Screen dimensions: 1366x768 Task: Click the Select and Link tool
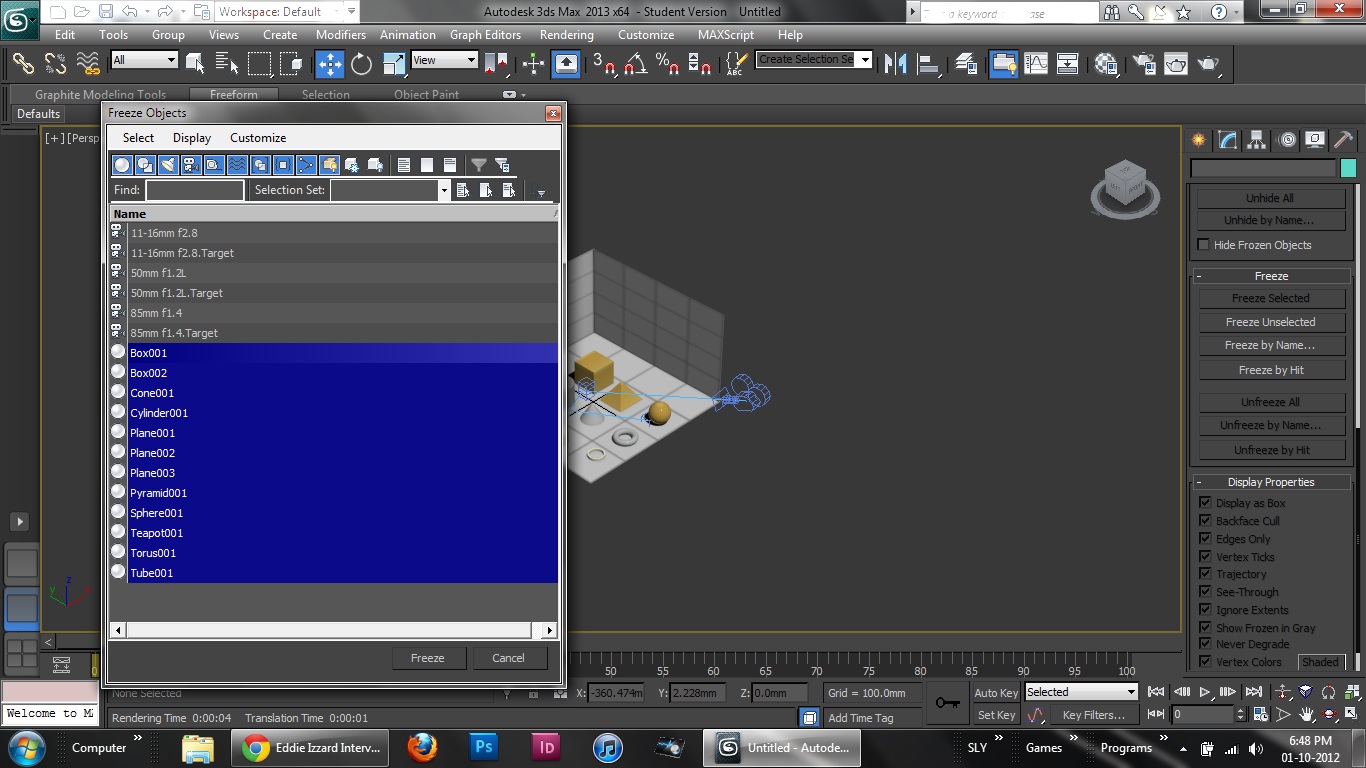point(23,64)
